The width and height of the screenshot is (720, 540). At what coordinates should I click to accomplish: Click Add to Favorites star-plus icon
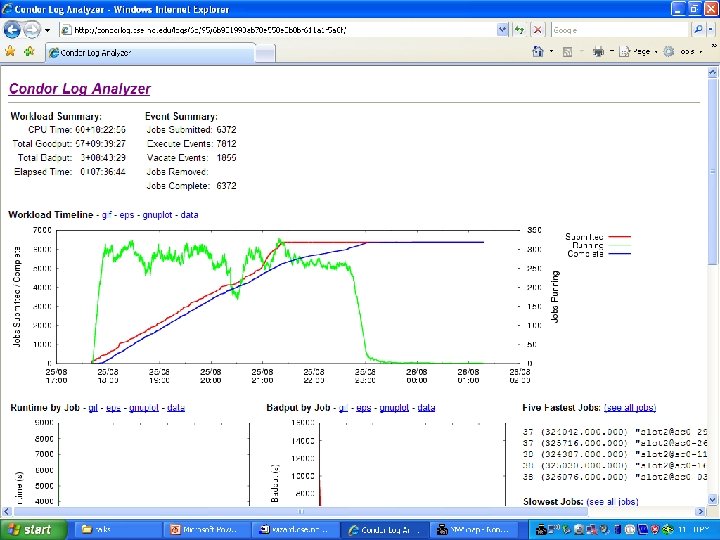click(x=29, y=51)
